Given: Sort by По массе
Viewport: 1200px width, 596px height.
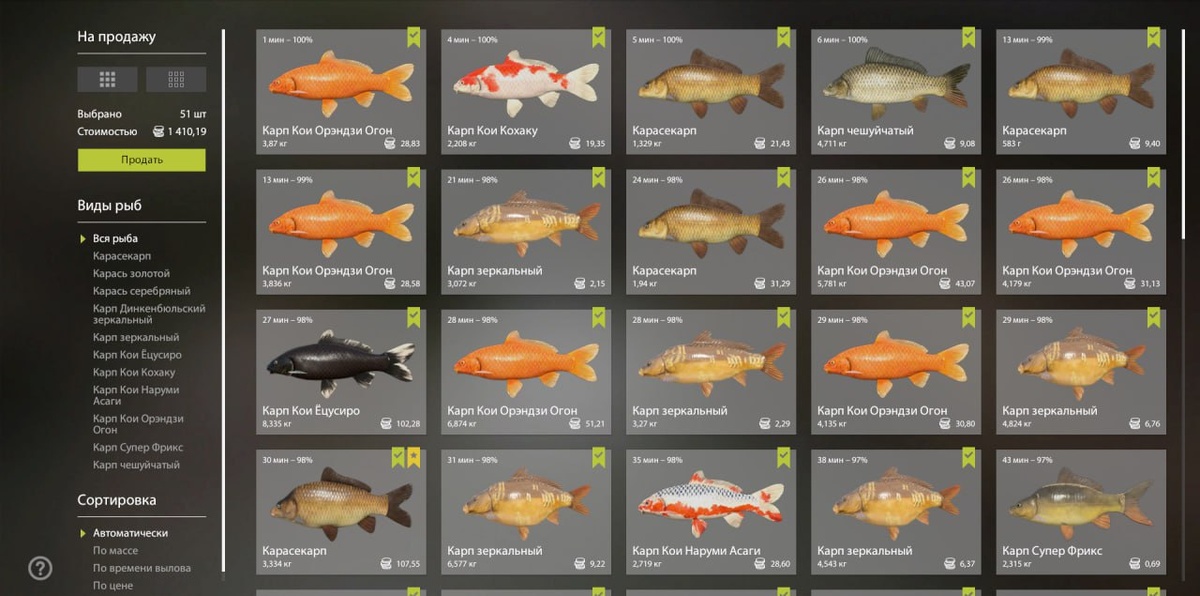Looking at the screenshot, I should (115, 551).
